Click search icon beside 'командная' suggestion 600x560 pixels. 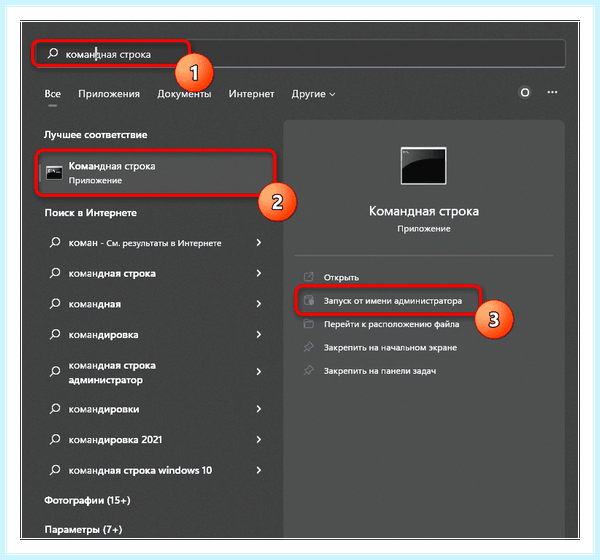pos(55,303)
